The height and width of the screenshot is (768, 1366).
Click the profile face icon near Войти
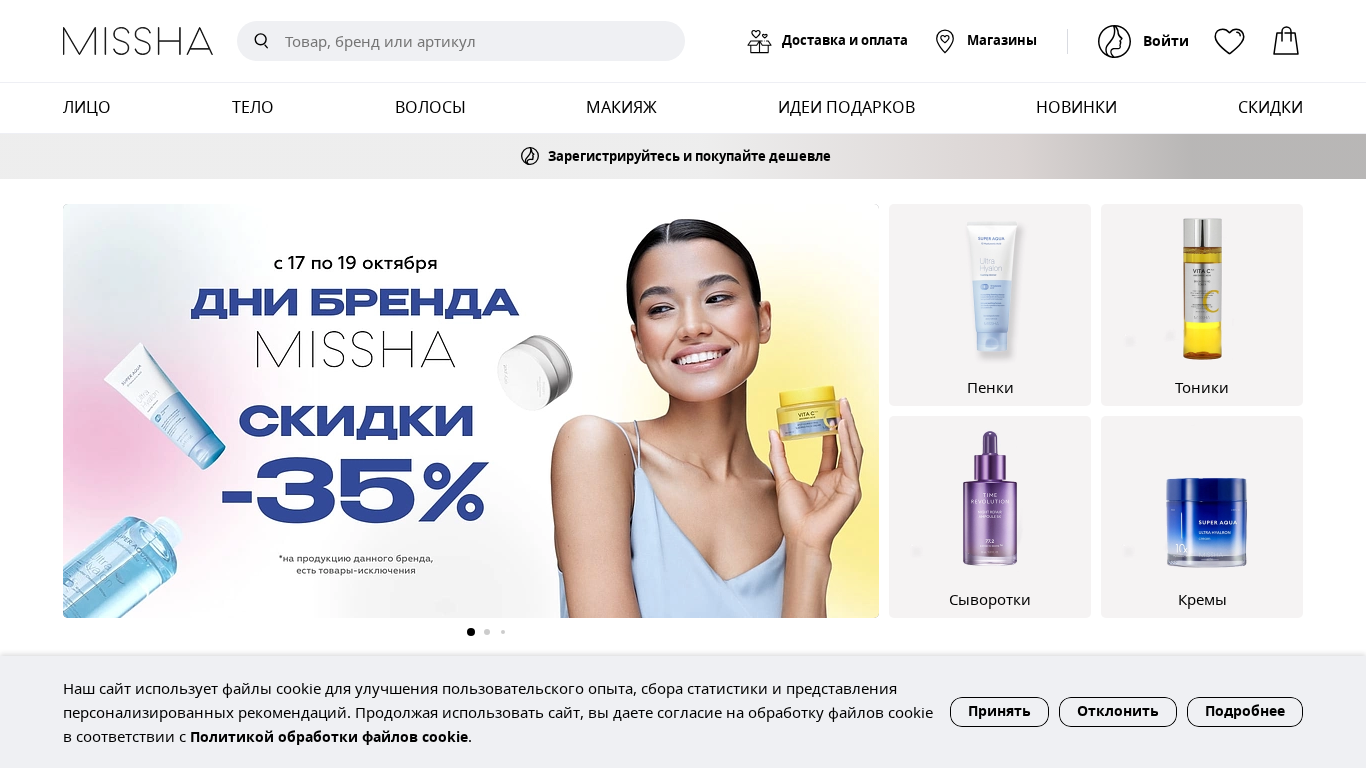1114,41
